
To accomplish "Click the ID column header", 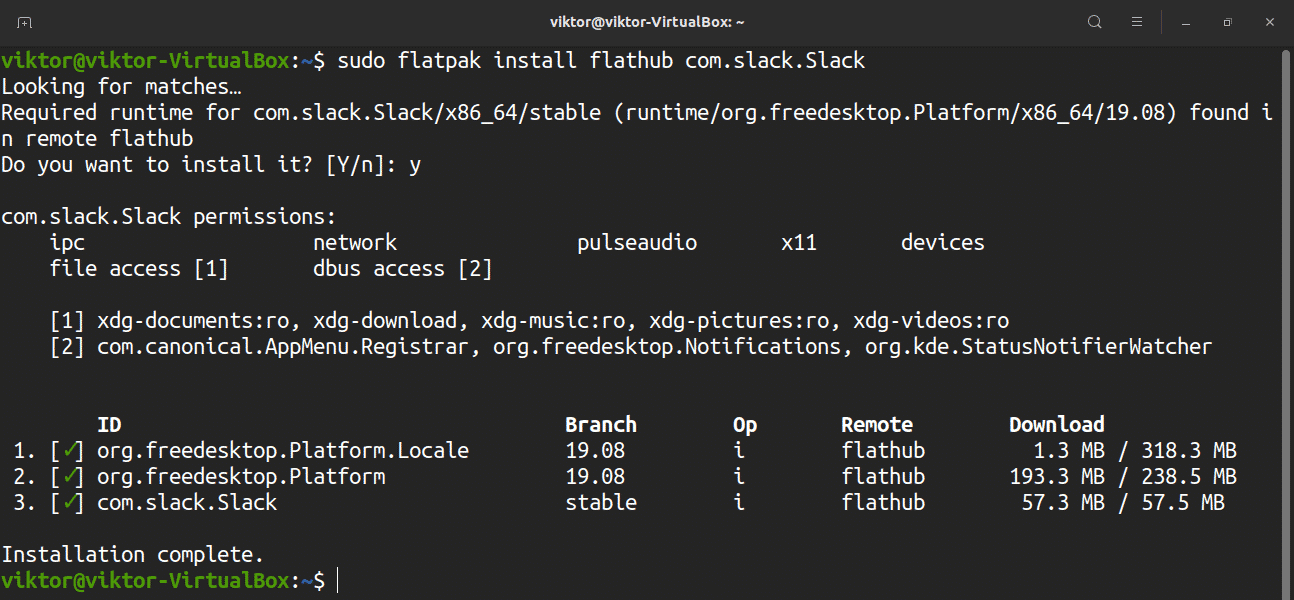I will tap(109, 425).
